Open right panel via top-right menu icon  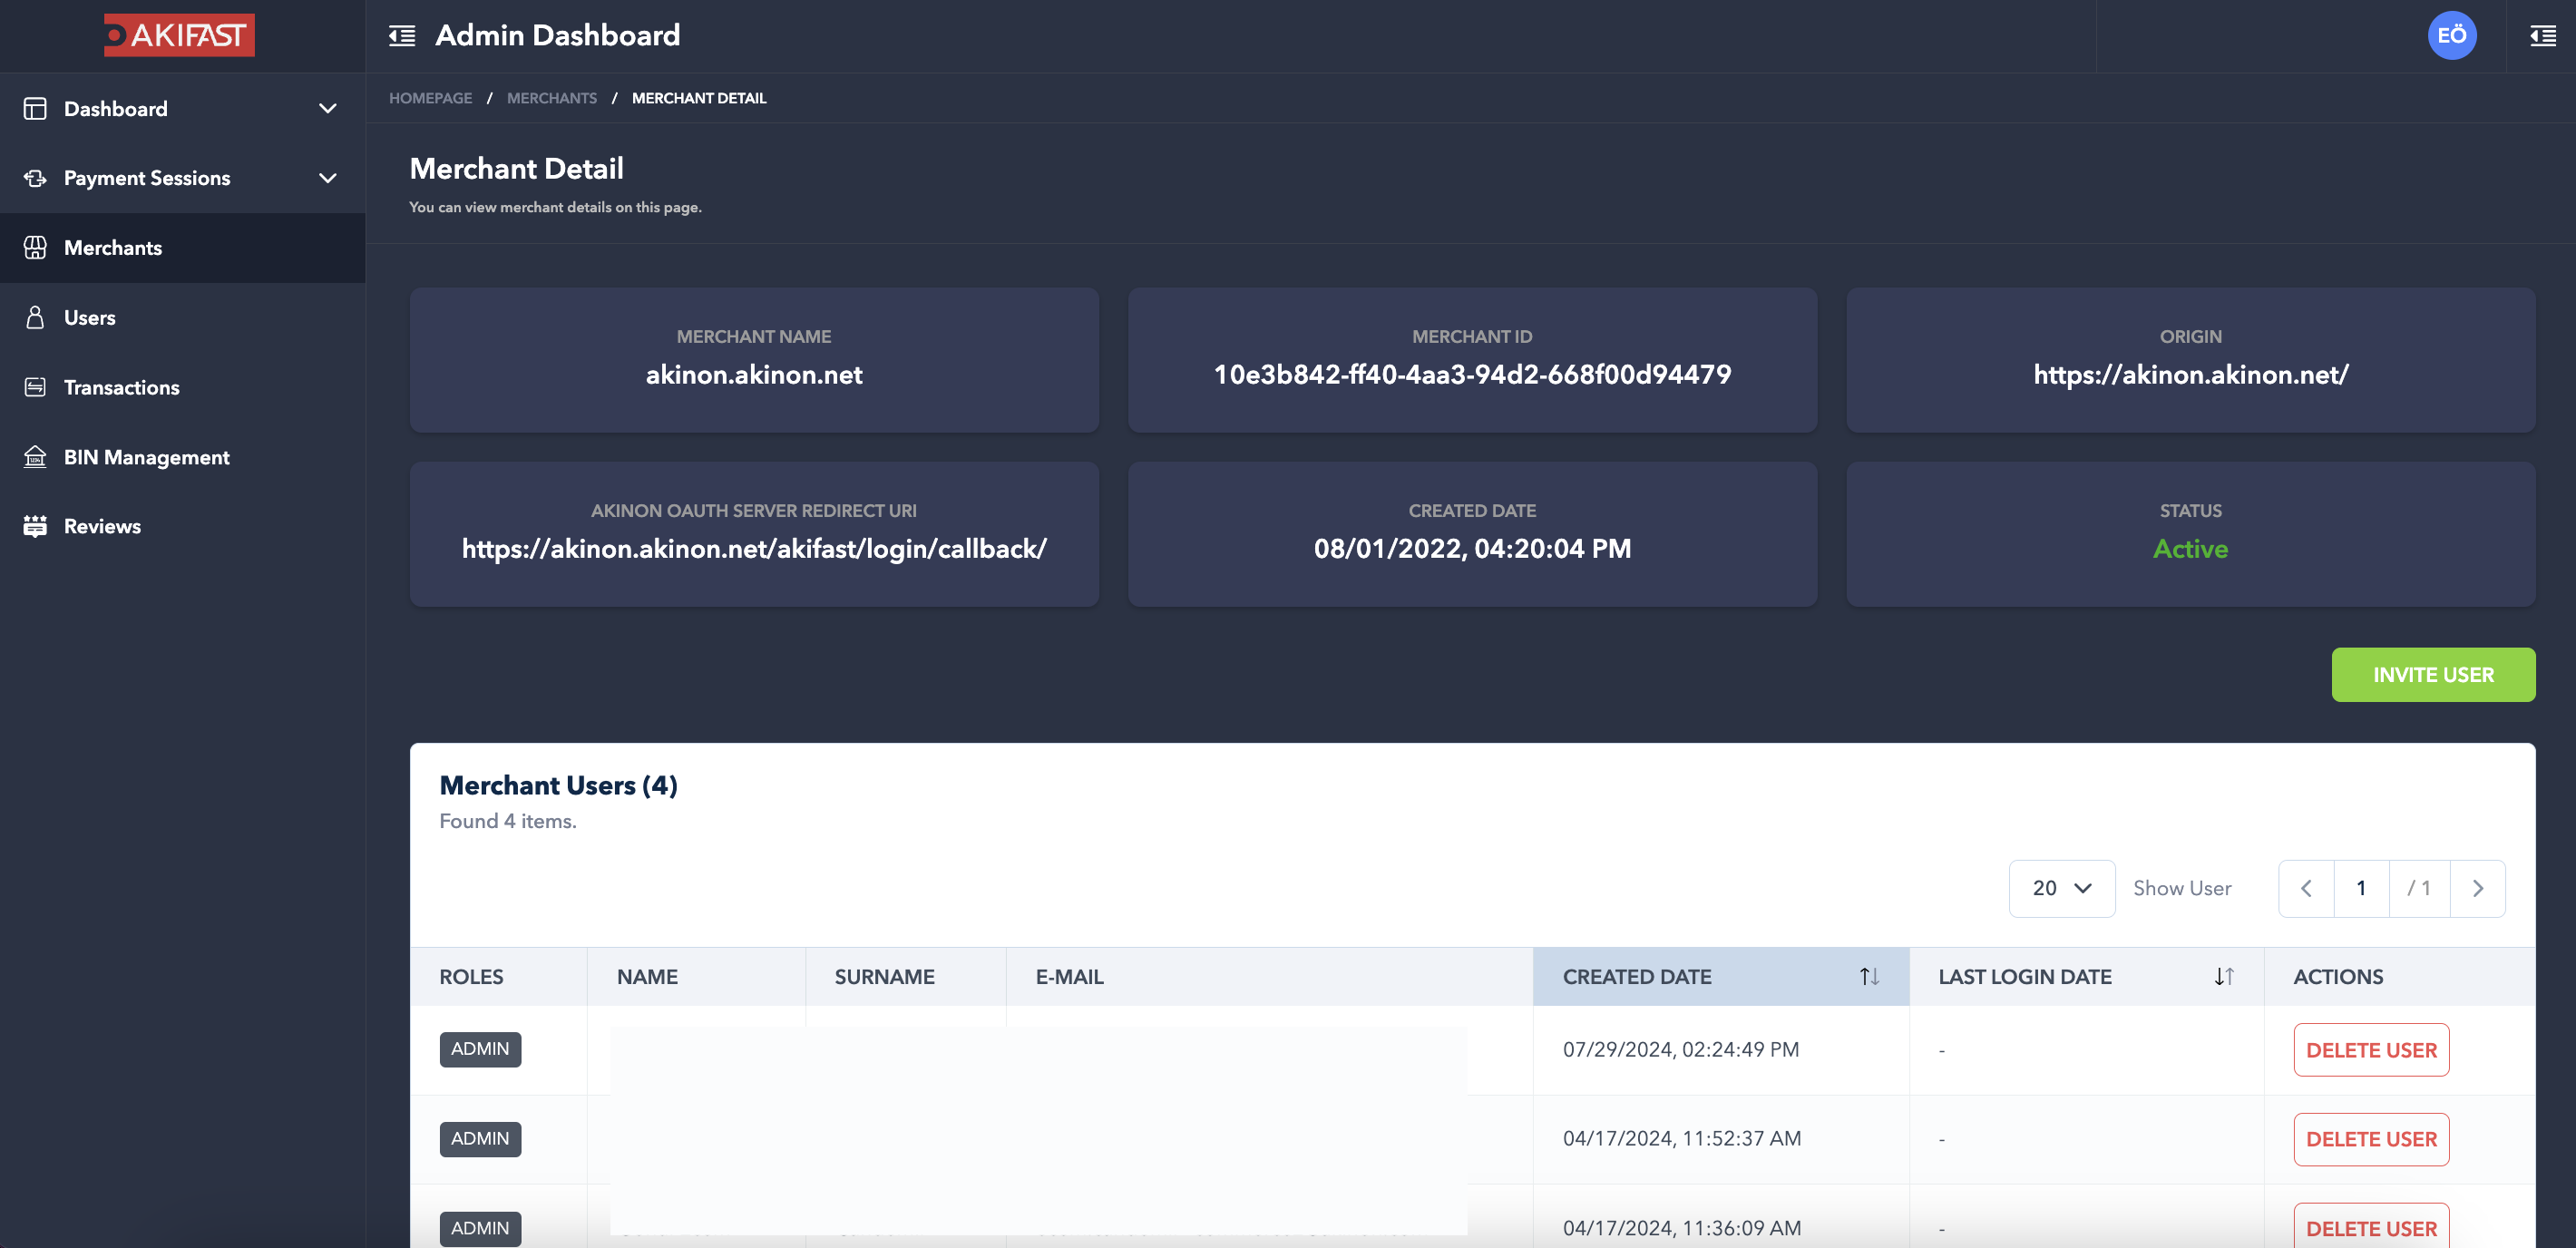coord(2542,36)
